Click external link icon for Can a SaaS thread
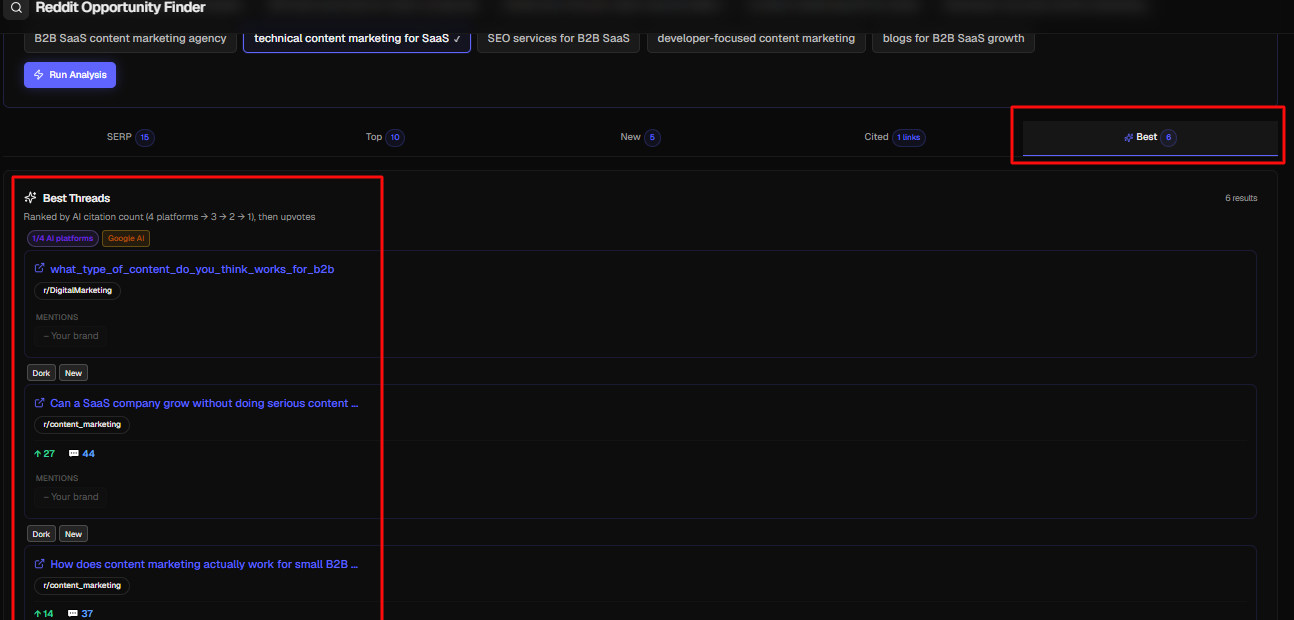Screen dimensions: 1294x620 [x=40, y=403]
